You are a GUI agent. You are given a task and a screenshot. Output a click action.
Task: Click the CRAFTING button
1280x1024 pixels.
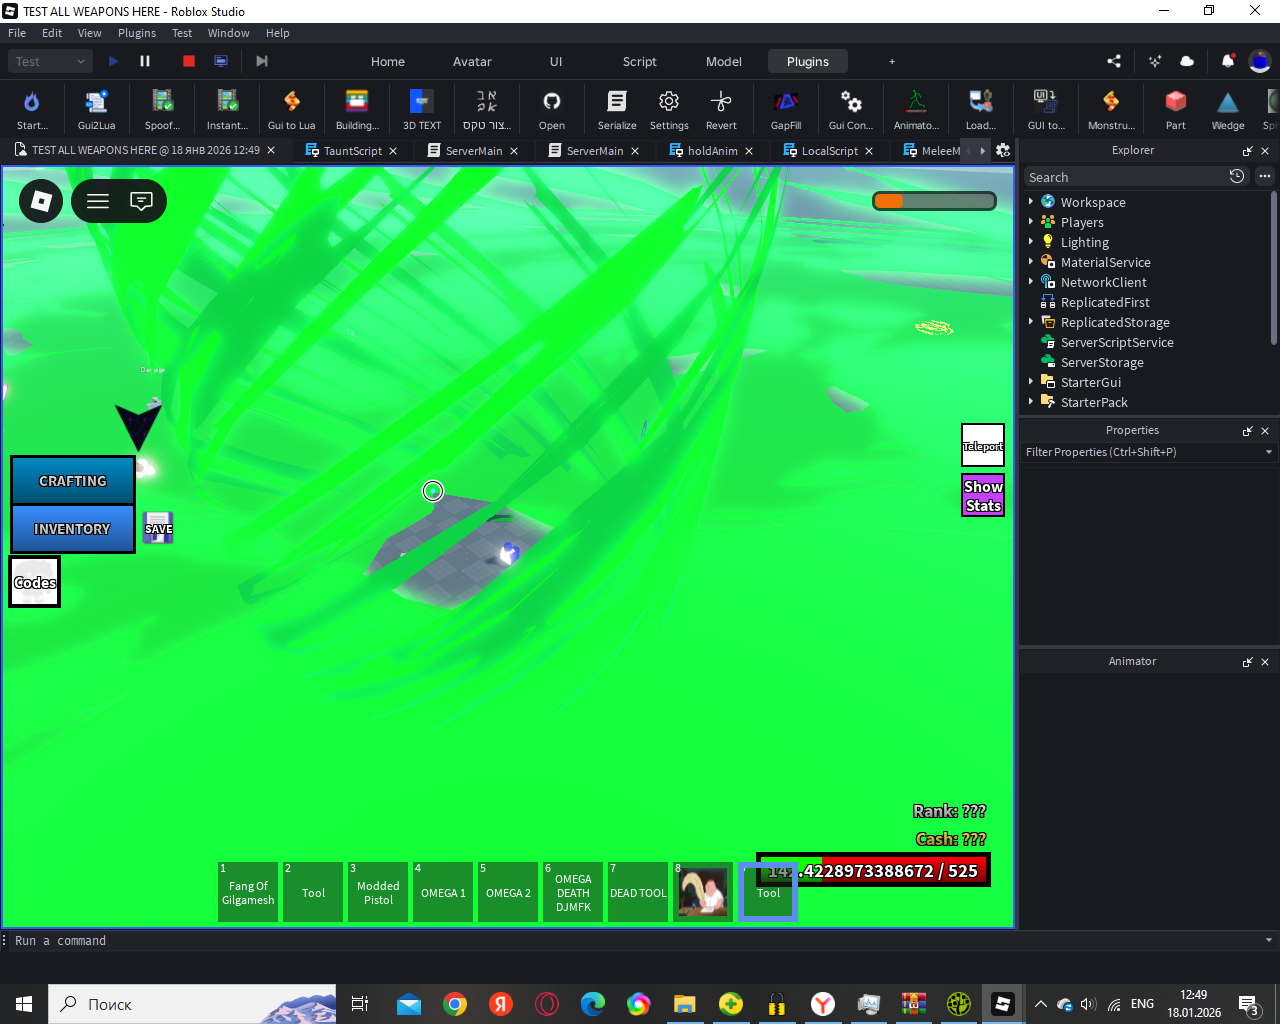tap(73, 481)
